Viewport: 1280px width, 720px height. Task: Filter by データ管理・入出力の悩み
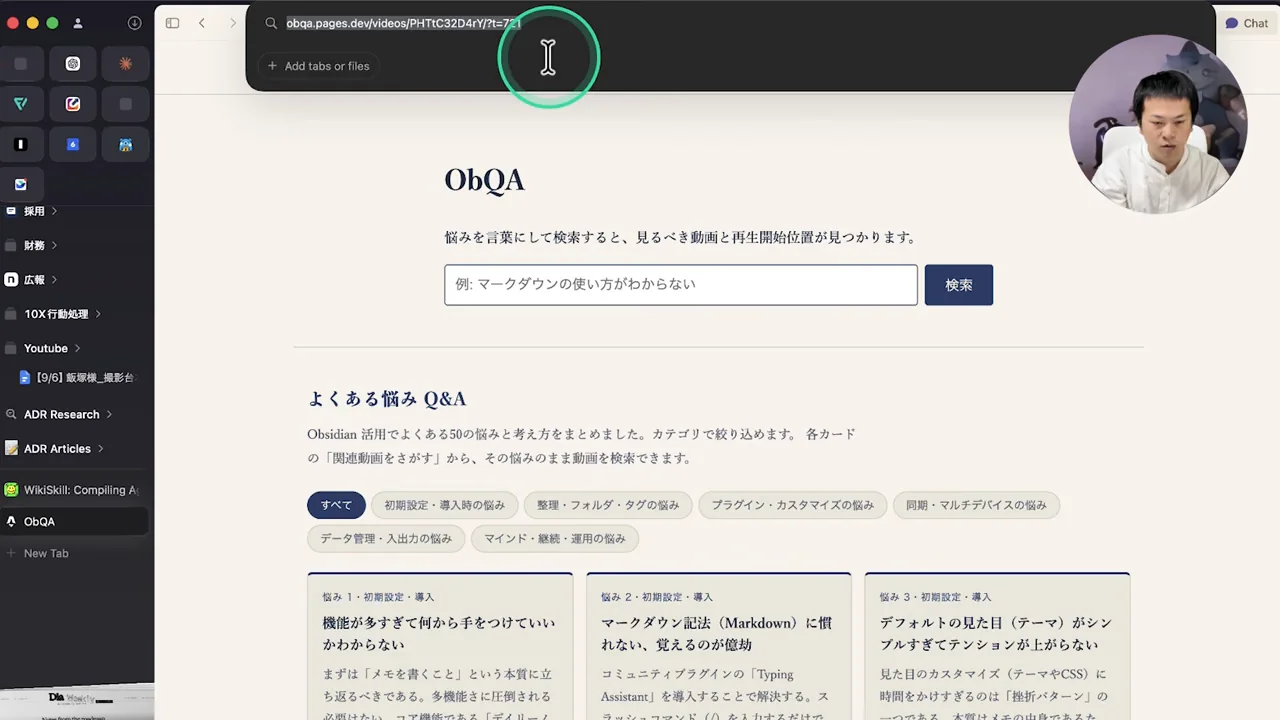386,538
